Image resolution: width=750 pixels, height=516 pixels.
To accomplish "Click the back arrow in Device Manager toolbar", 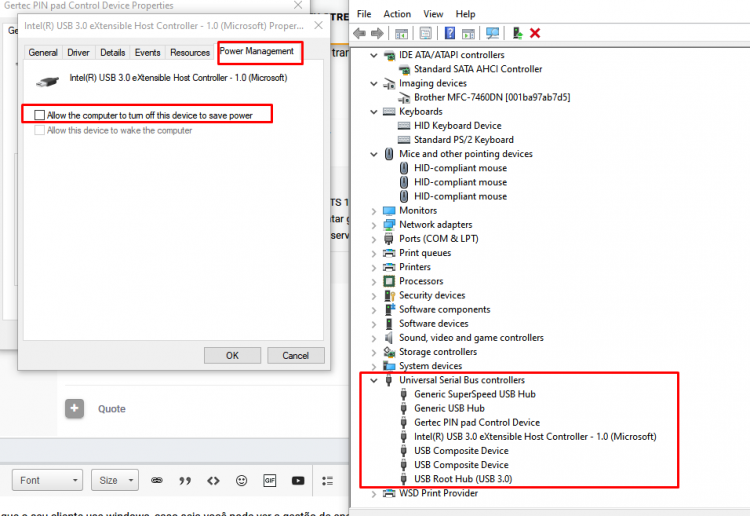I will [x=359, y=33].
